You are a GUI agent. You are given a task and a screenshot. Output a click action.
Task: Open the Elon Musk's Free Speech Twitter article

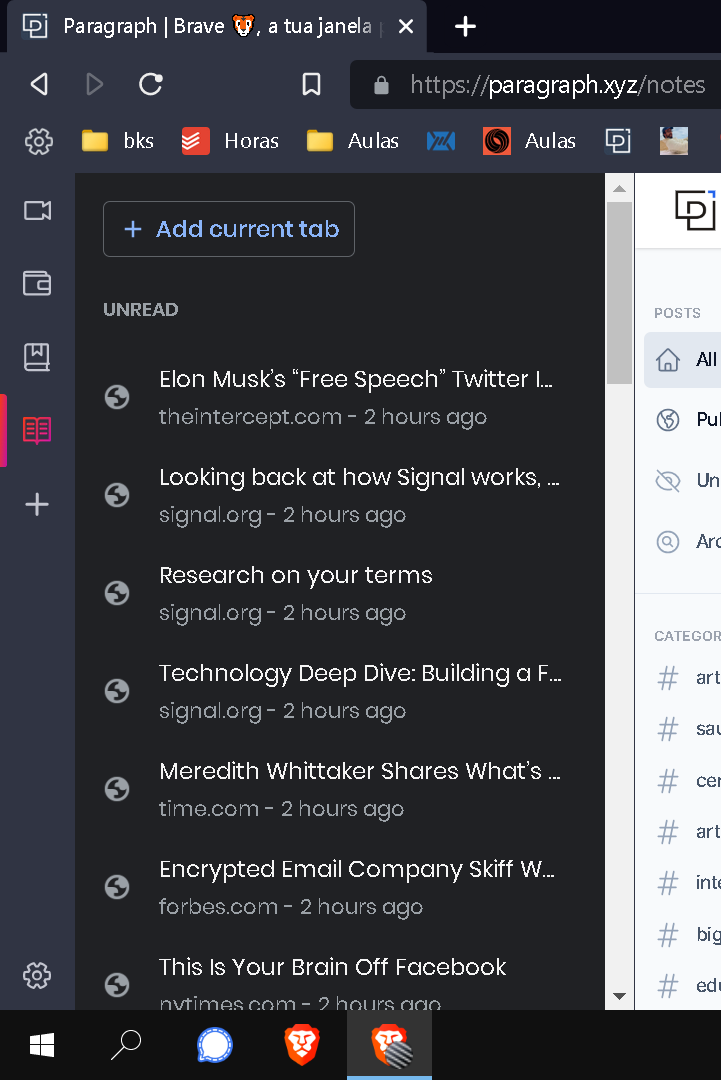(x=339, y=397)
